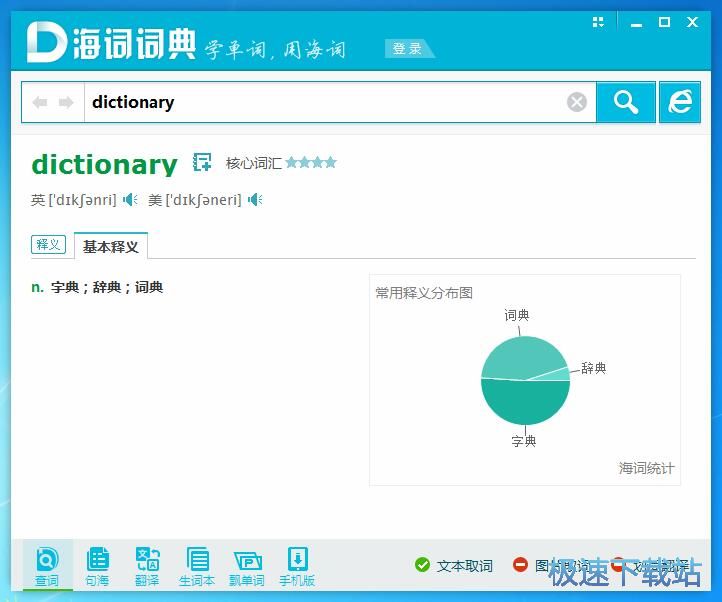Click inside the dictionary search field
Viewport: 722px width, 602px height.
(x=320, y=102)
